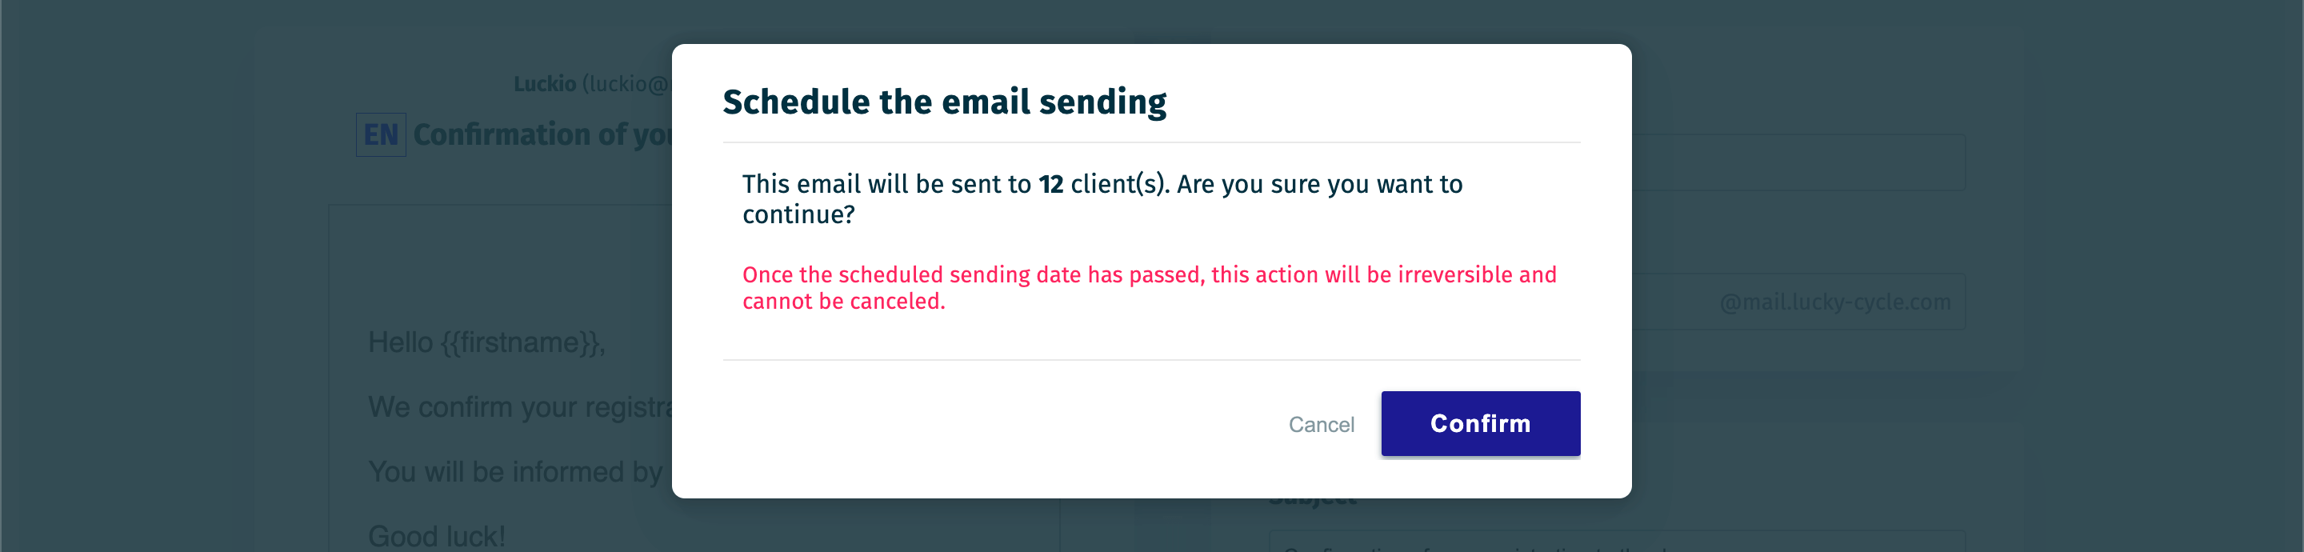Click the 'Schedule the email sending' dialog title
Screen dimensions: 2304x552
944,102
